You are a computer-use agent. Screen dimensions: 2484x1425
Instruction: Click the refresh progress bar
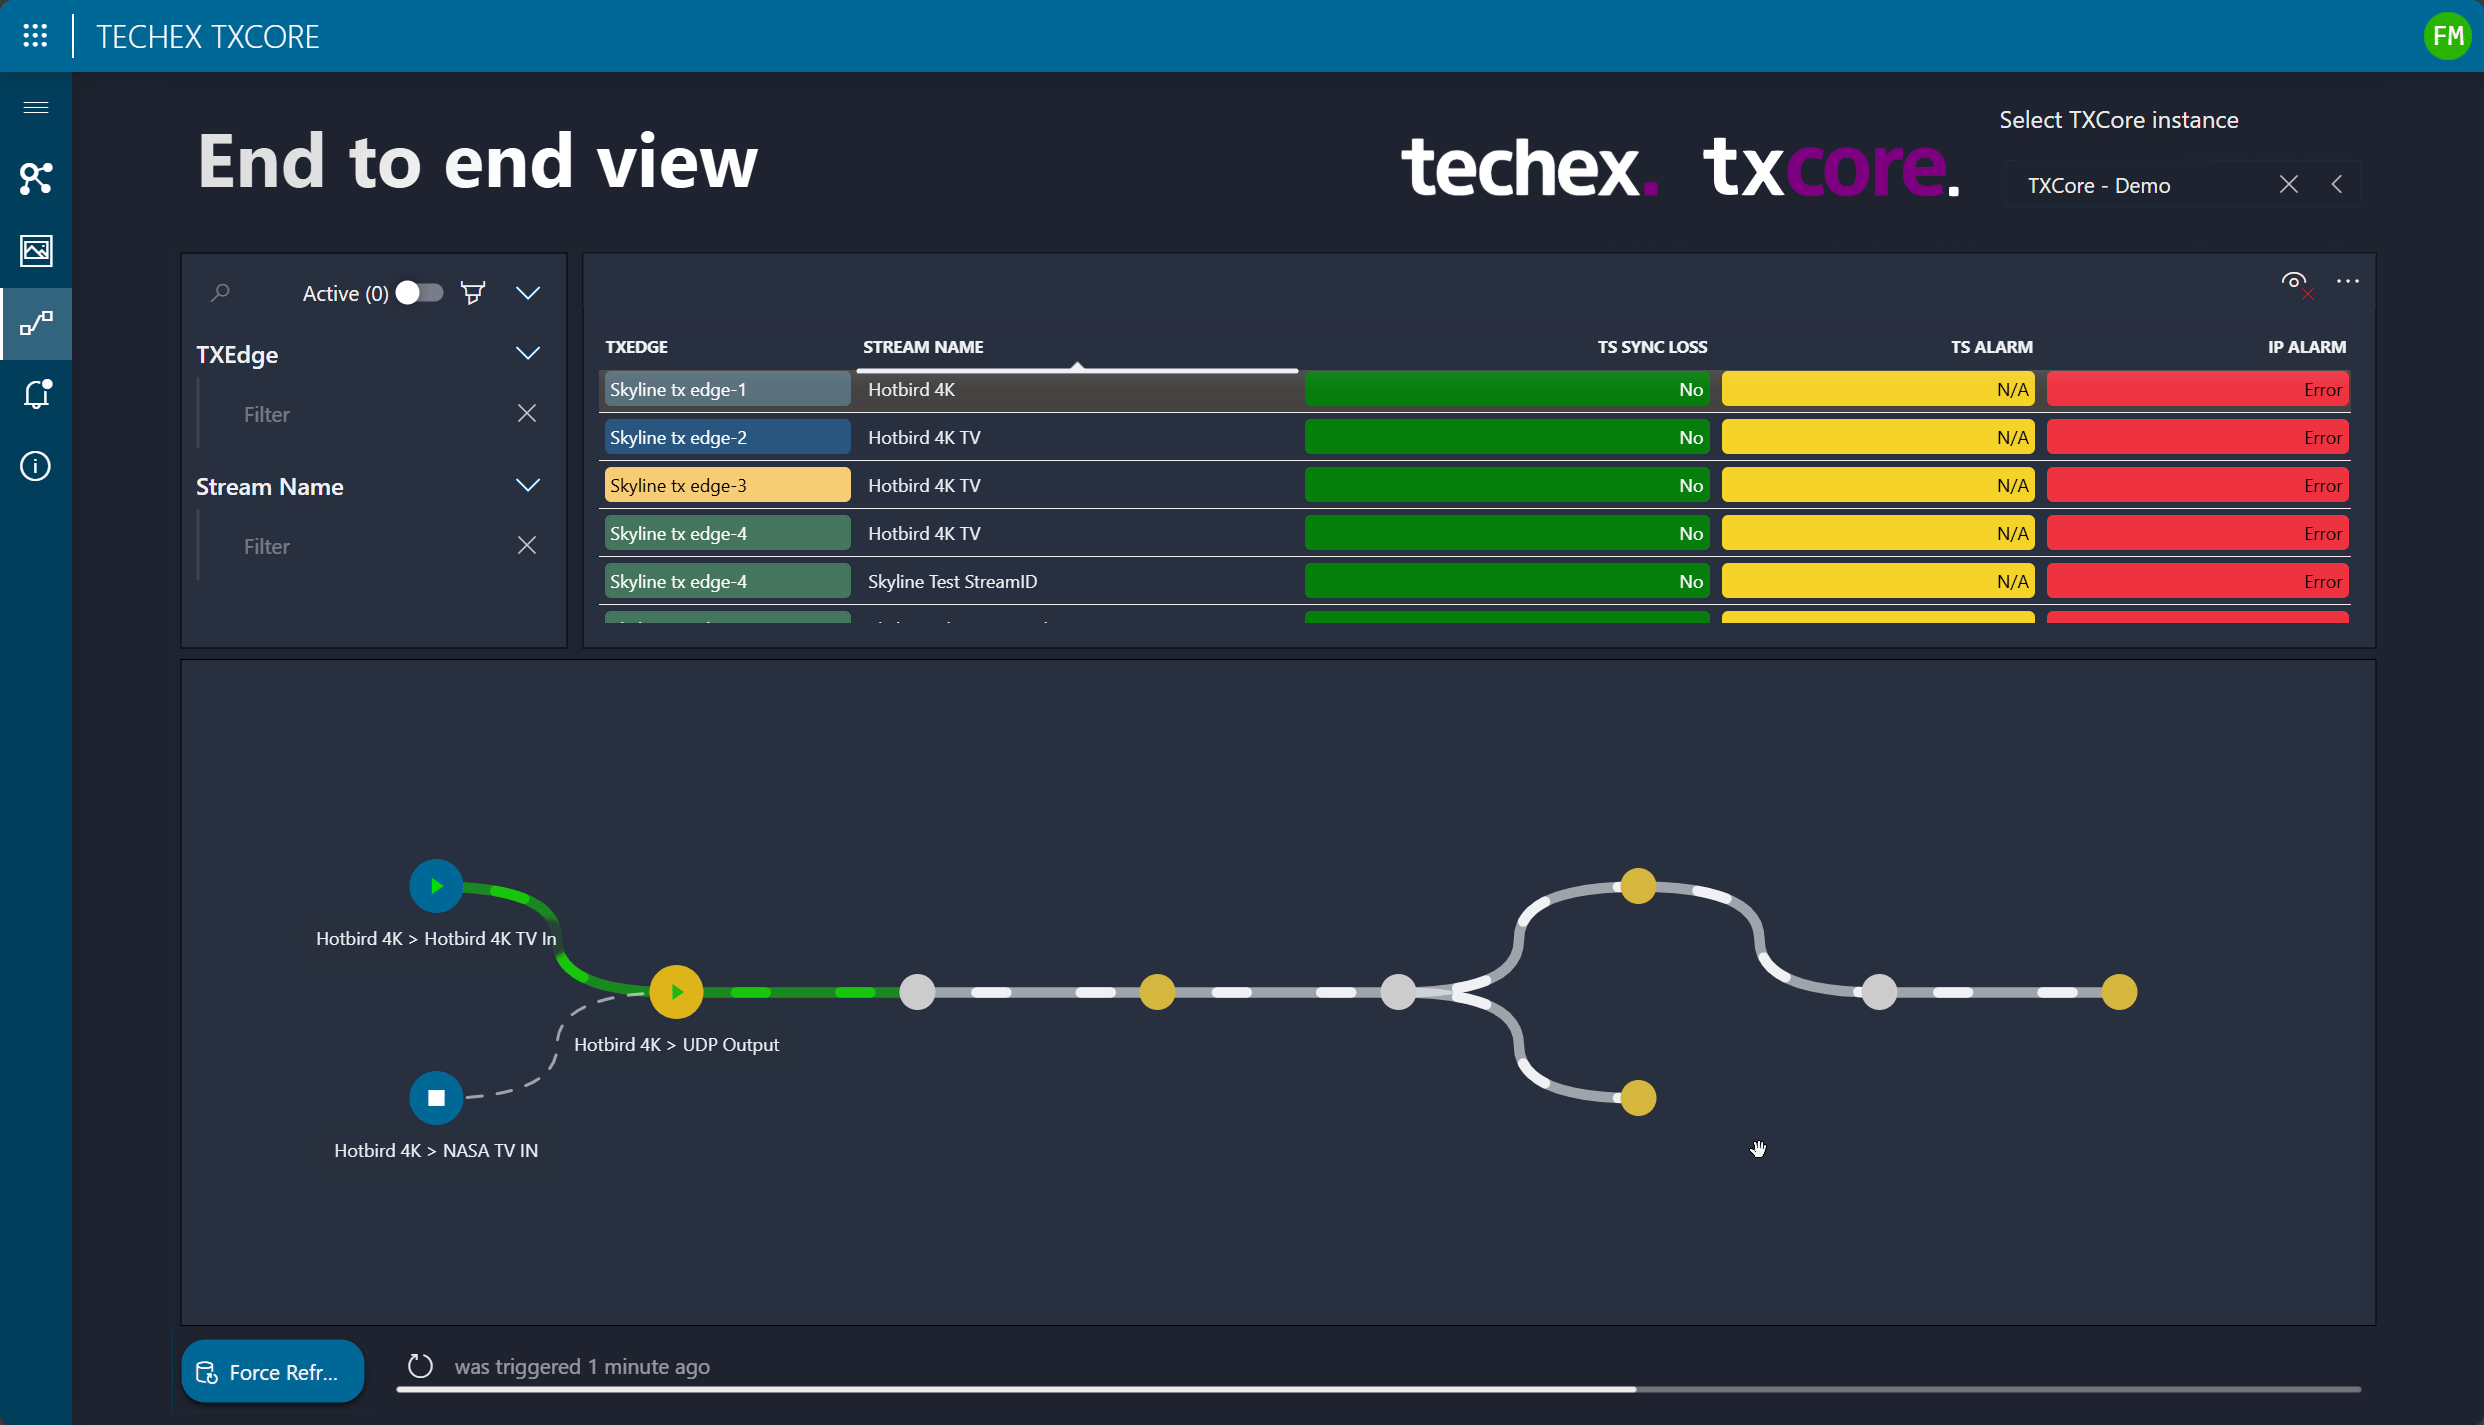pyautogui.click(x=1378, y=1389)
